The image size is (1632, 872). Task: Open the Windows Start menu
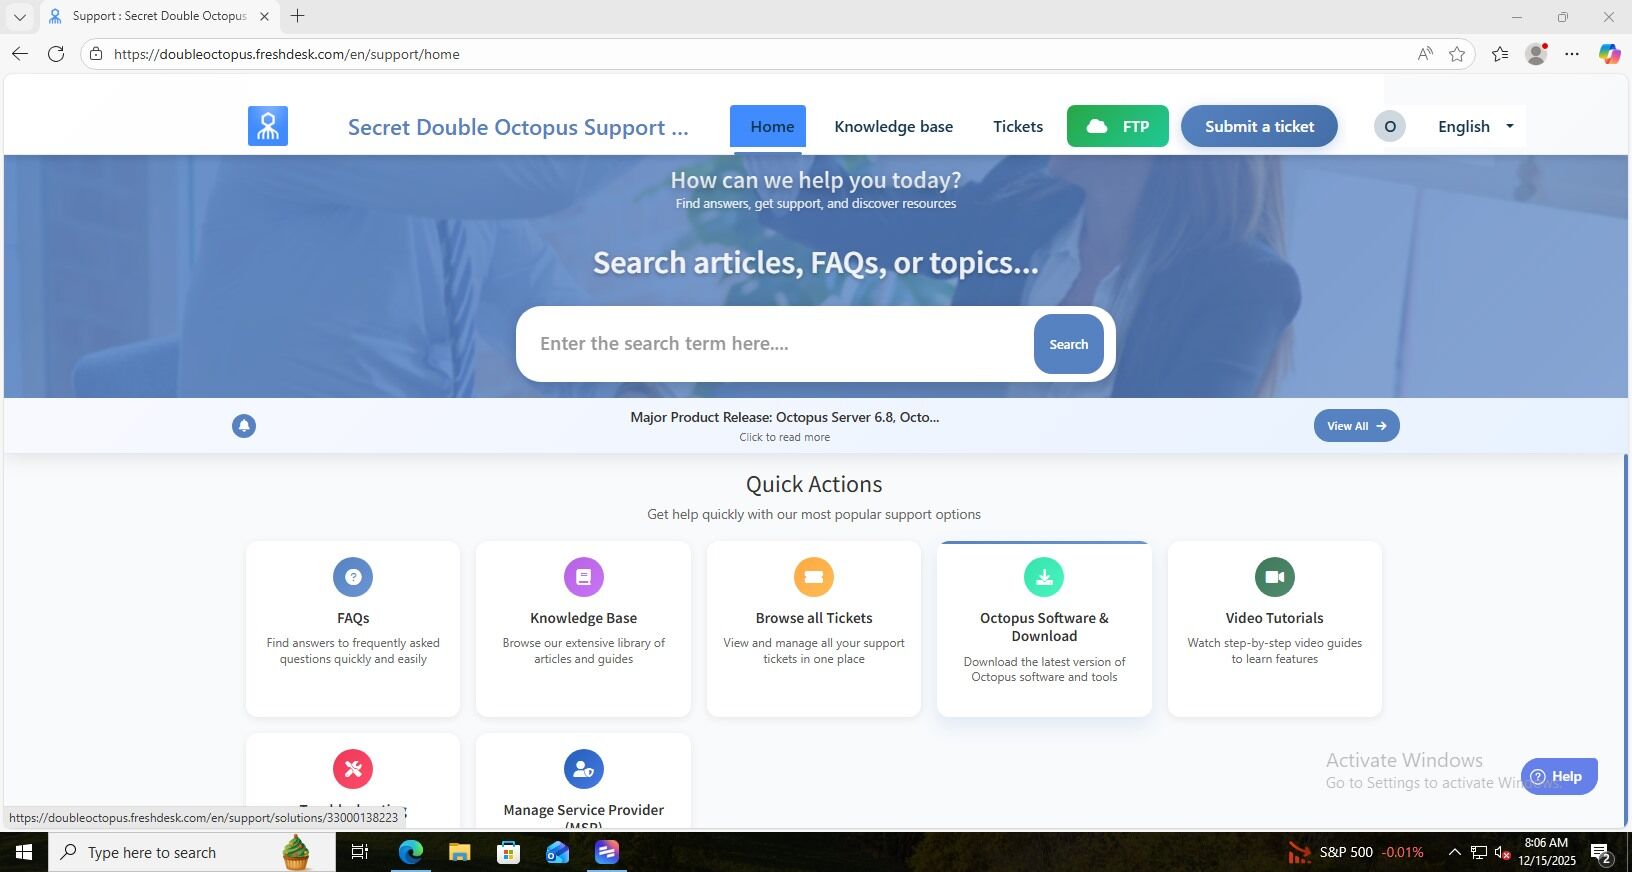(24, 852)
